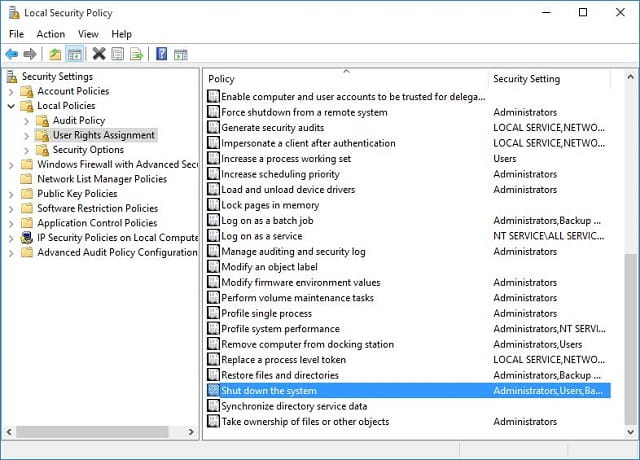Click the Security Options folder icon
The height and width of the screenshot is (460, 640).
tap(42, 150)
